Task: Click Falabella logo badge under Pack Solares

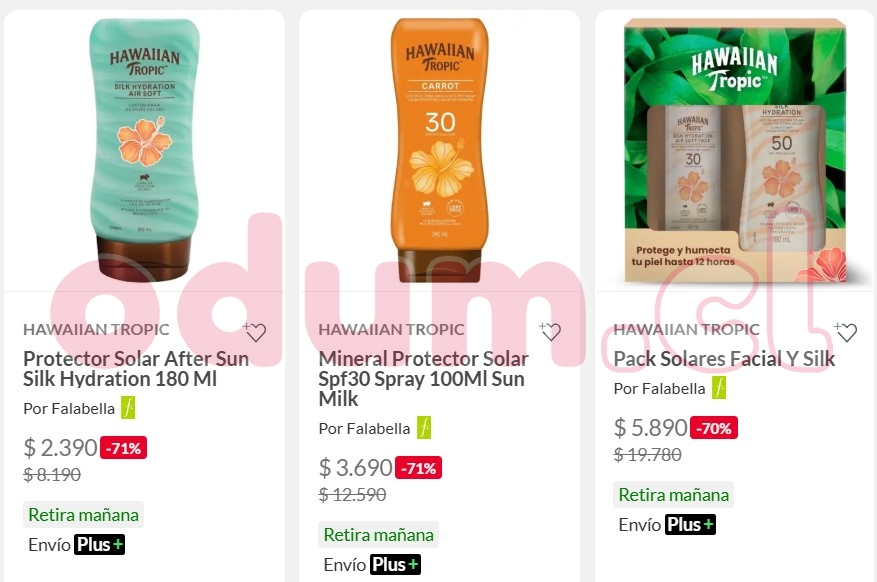Action: click(719, 388)
